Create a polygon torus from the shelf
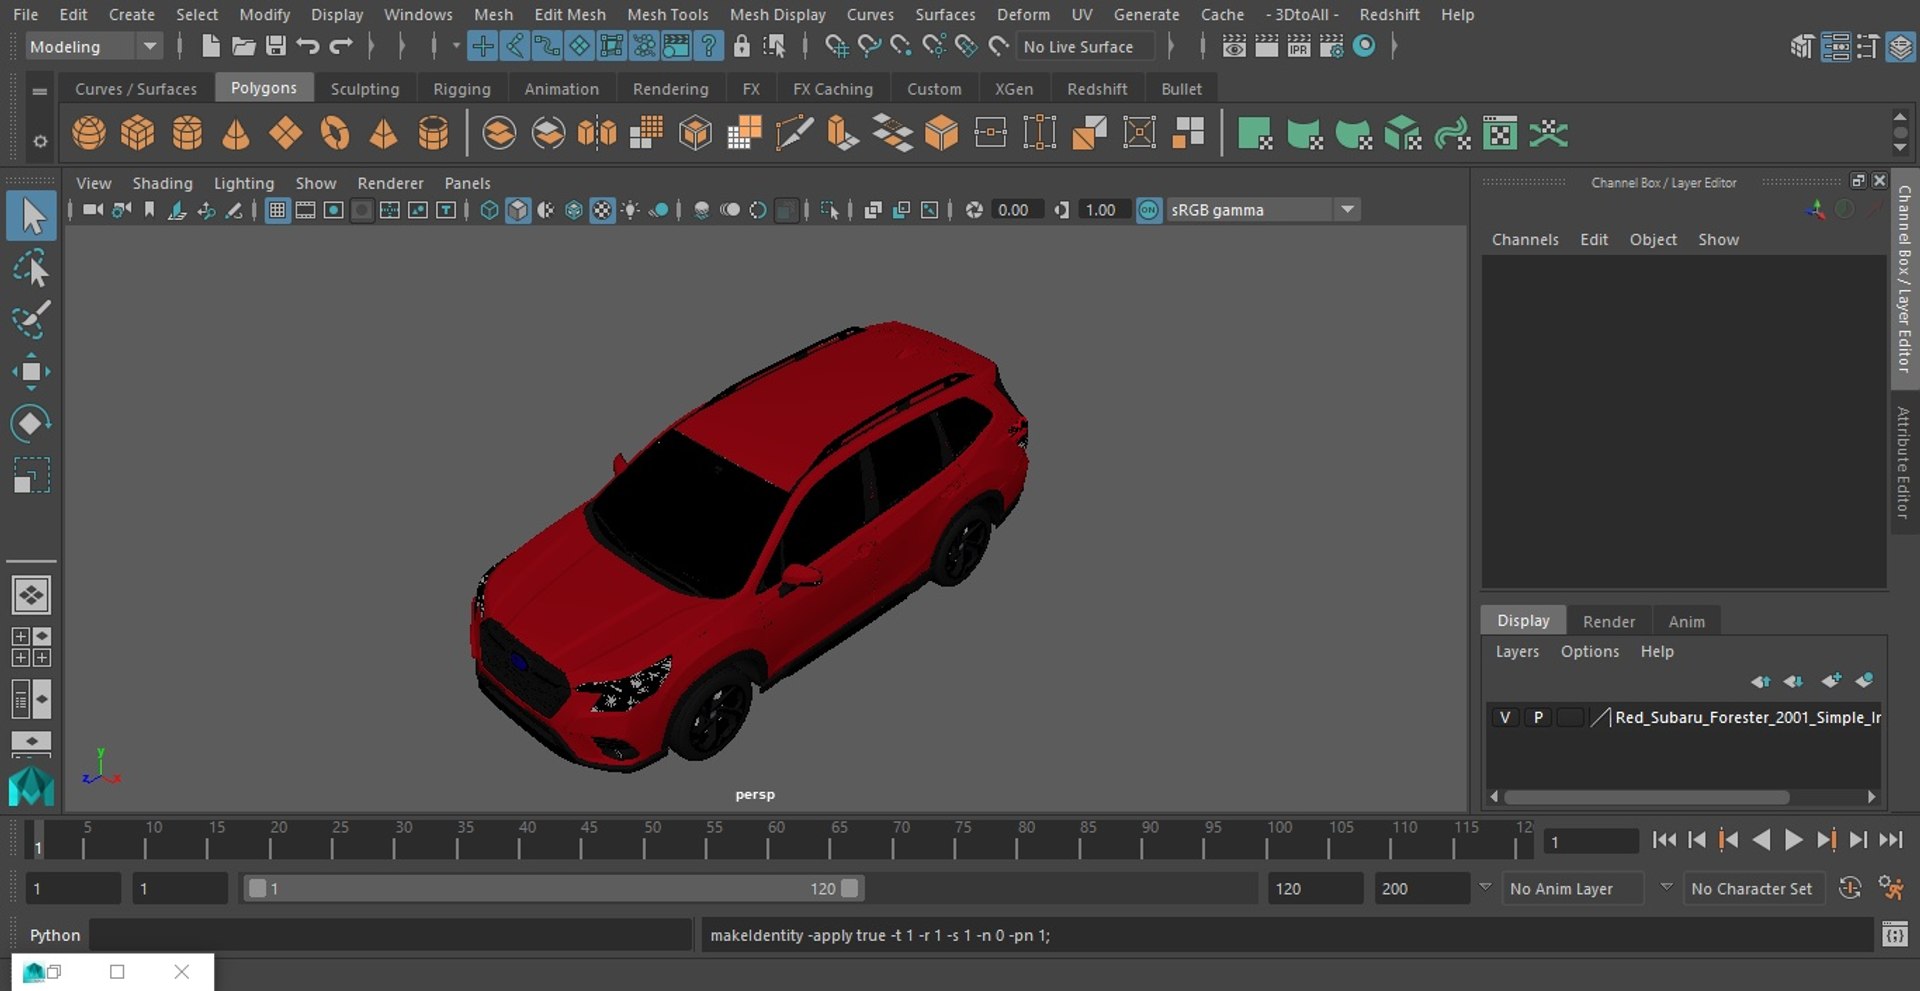This screenshot has width=1920, height=991. point(335,133)
